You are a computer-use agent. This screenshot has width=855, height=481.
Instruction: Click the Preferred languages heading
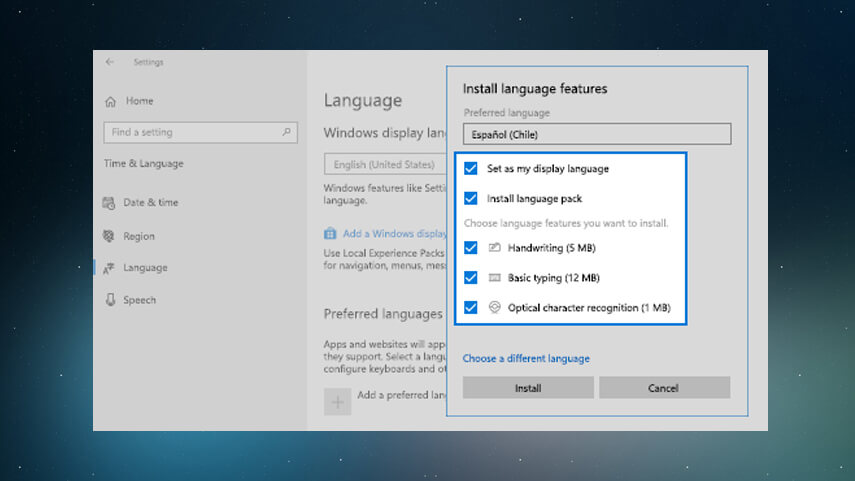tap(383, 314)
